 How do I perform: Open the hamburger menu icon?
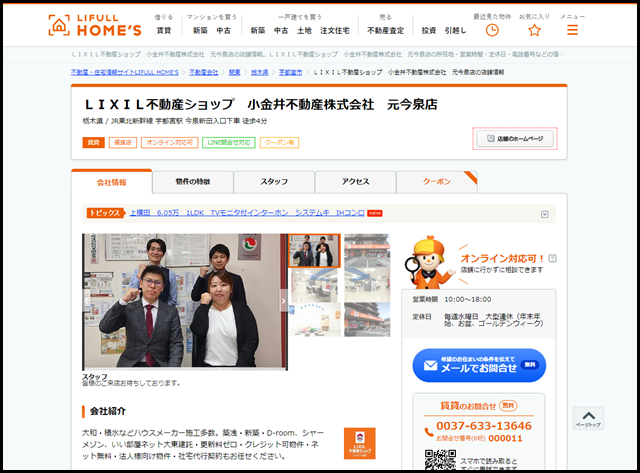pyautogui.click(x=572, y=30)
